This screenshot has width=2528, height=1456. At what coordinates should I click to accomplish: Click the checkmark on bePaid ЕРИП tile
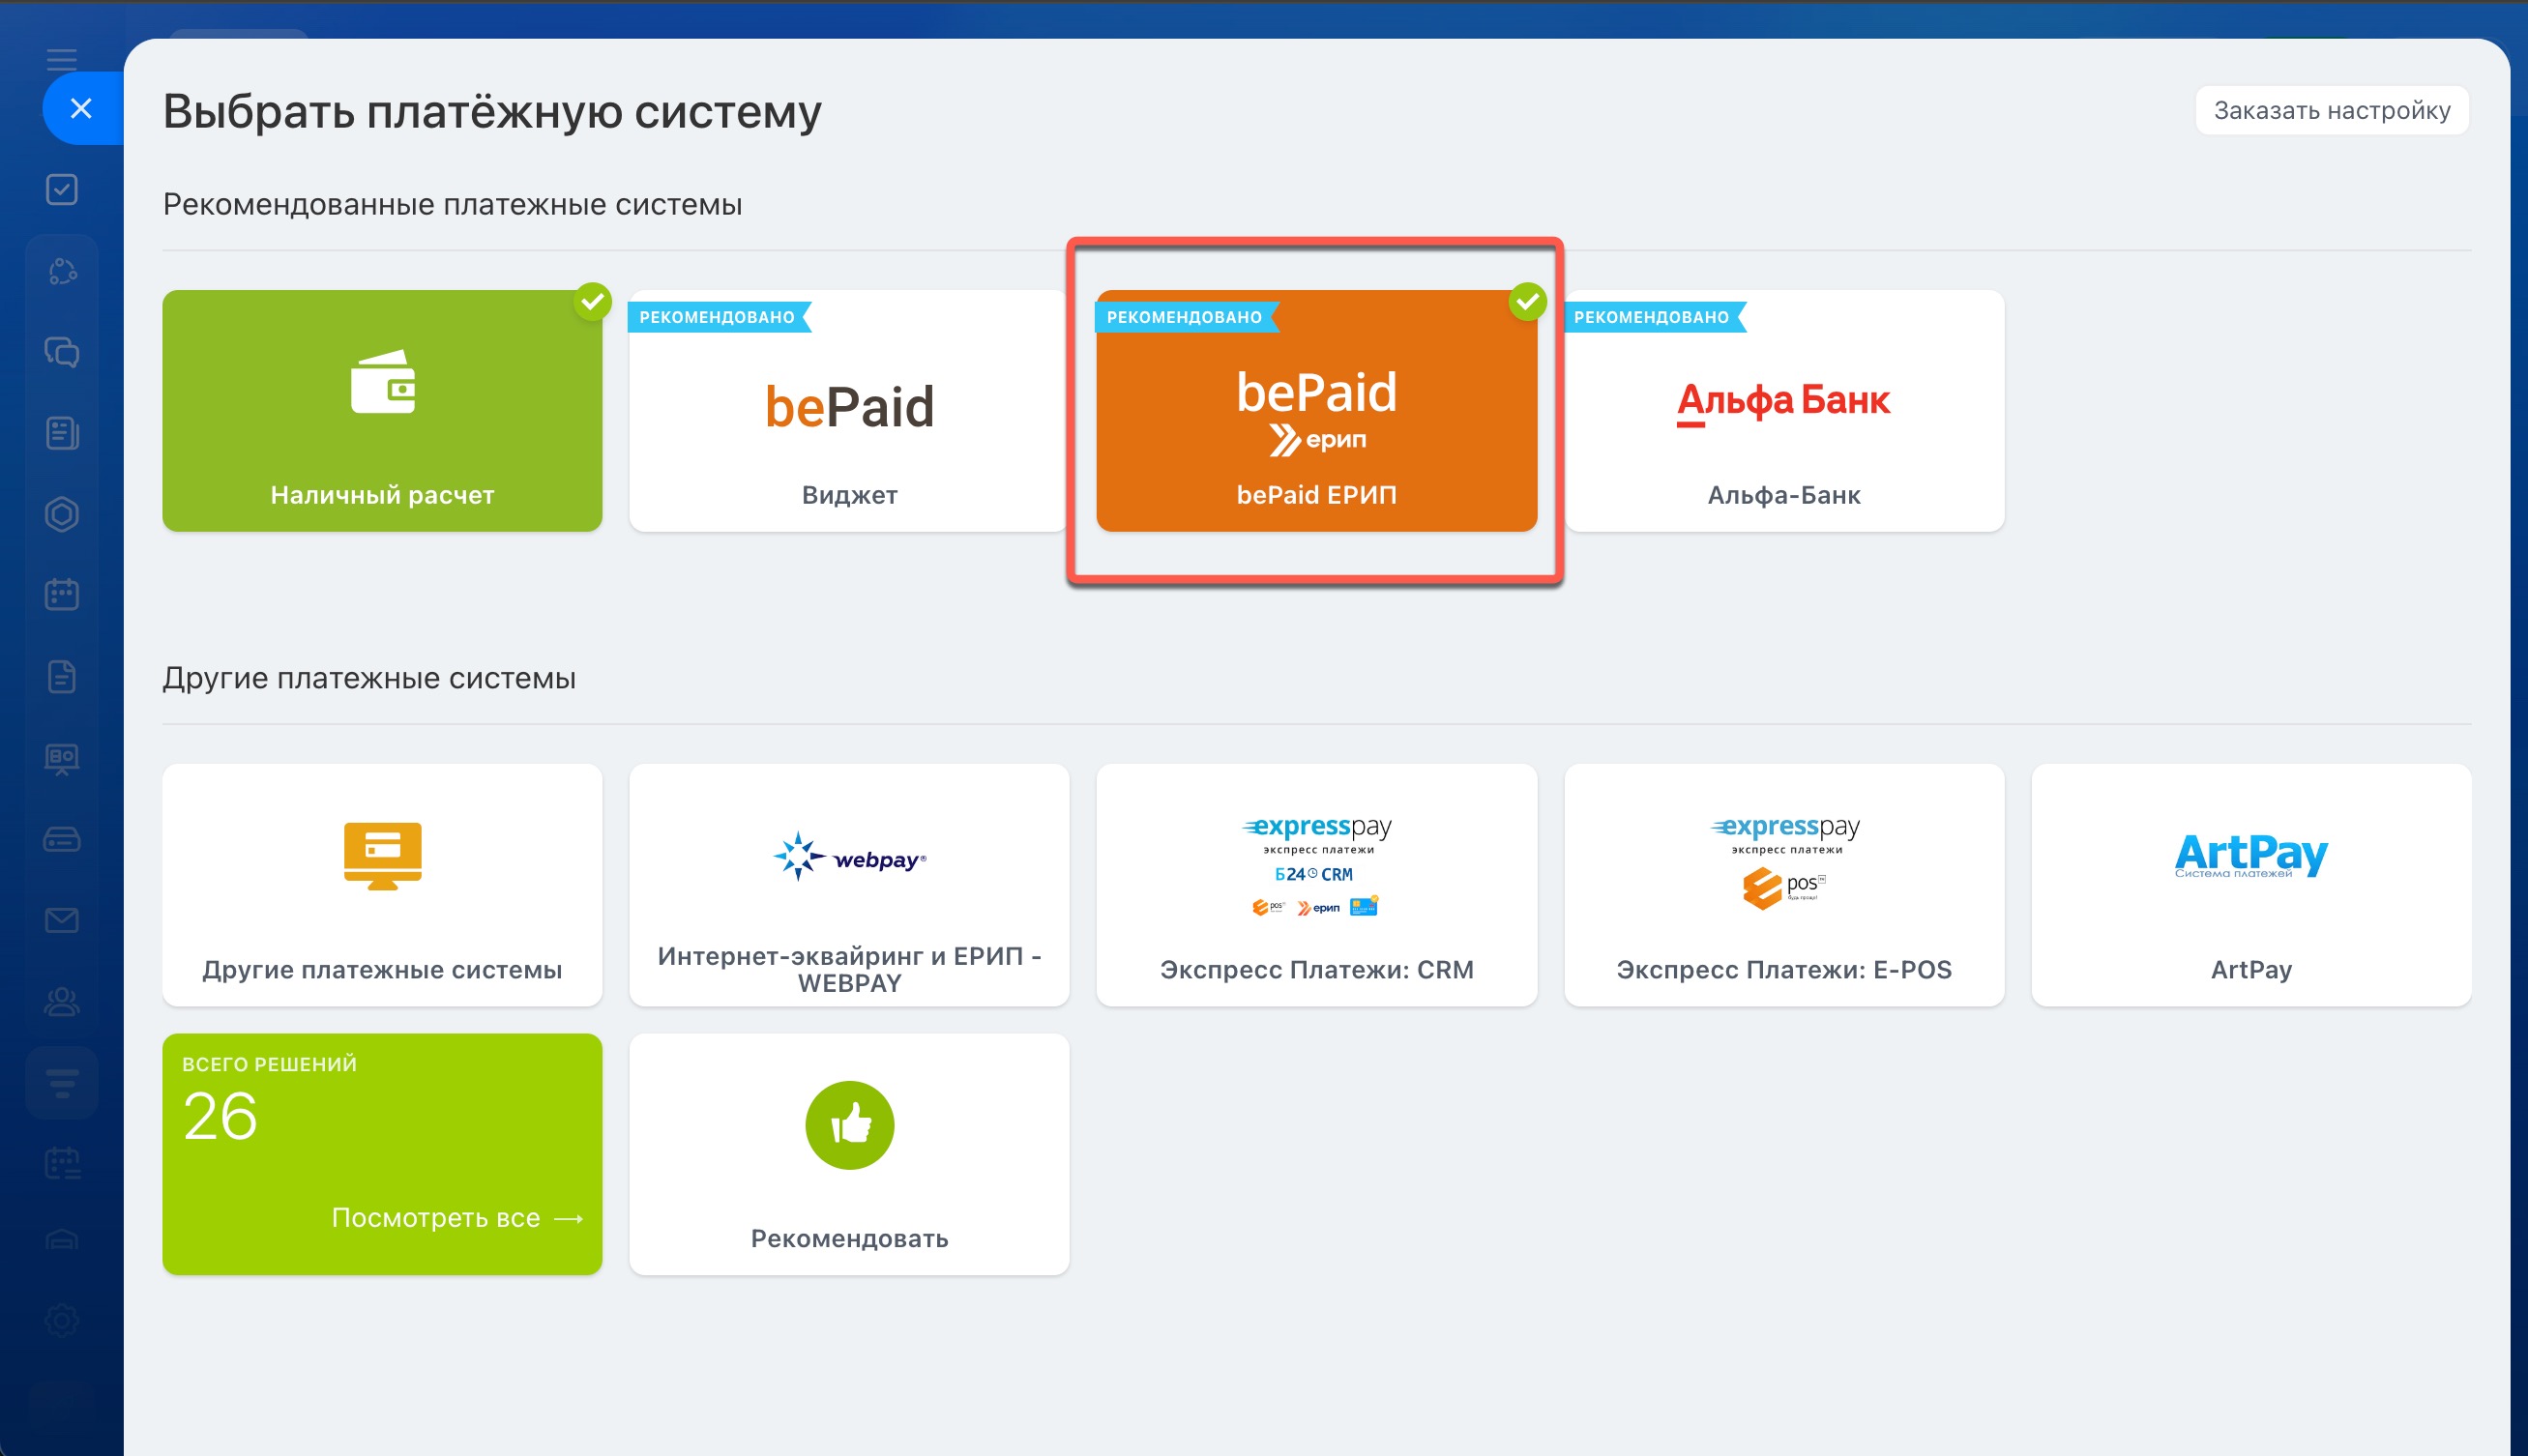point(1527,301)
